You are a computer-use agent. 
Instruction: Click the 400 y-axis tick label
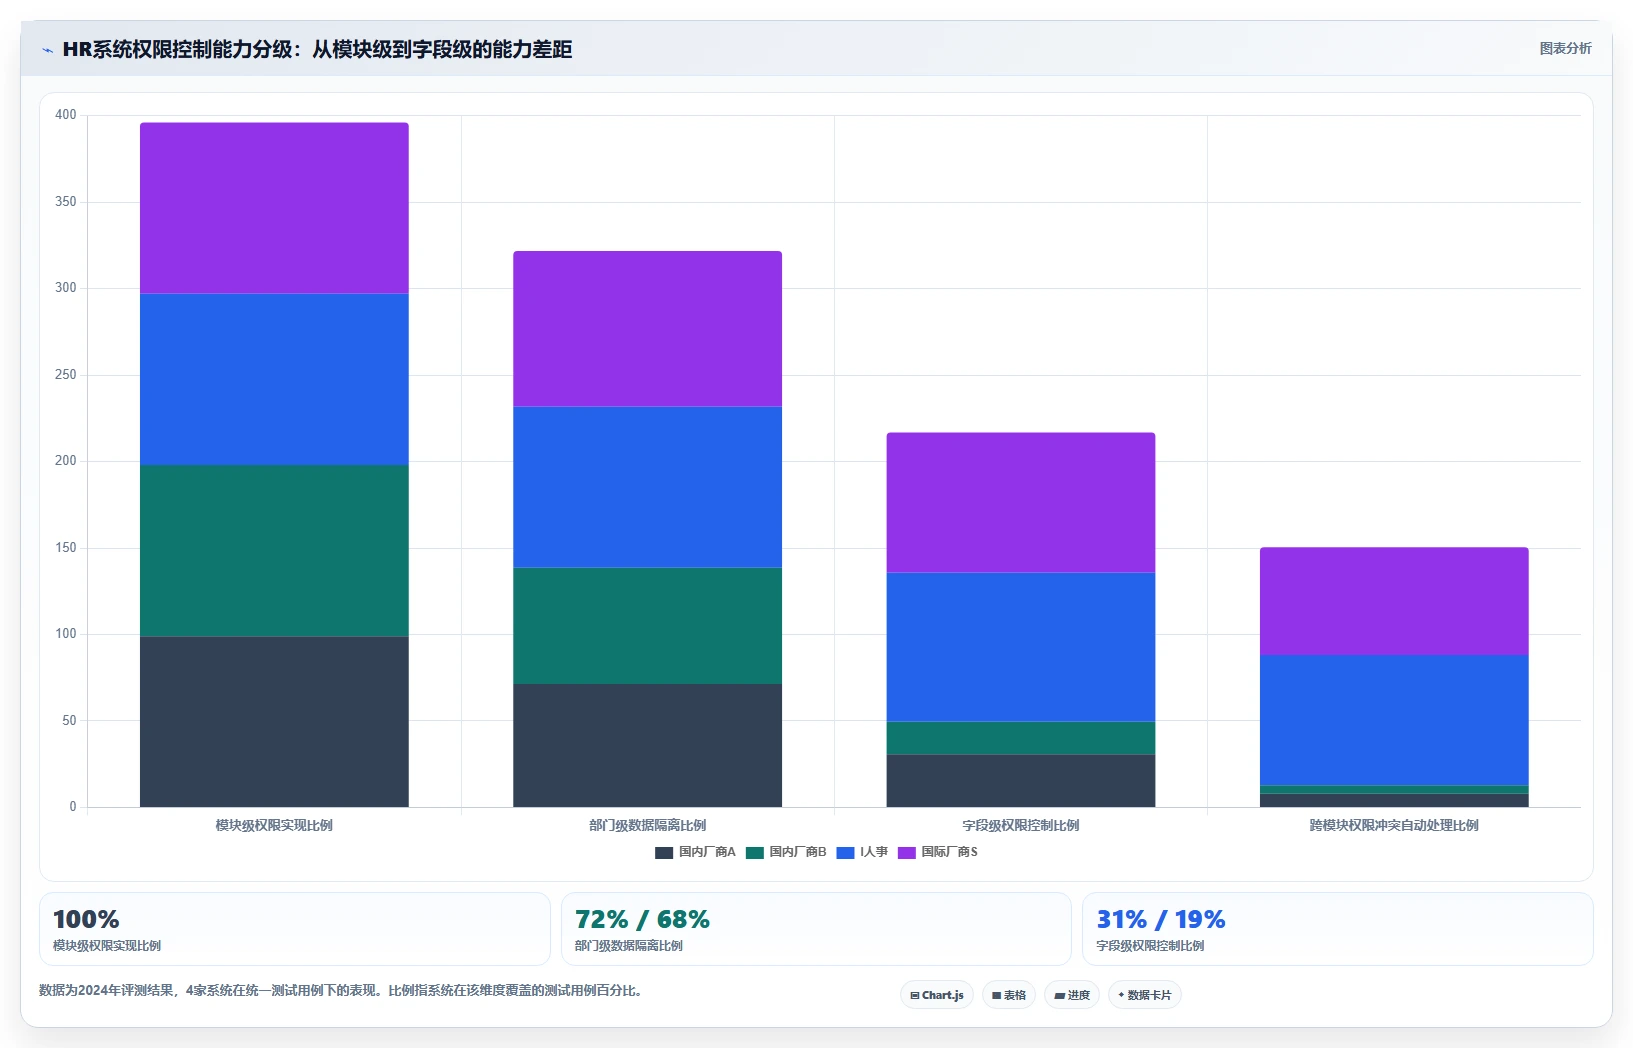coord(66,115)
